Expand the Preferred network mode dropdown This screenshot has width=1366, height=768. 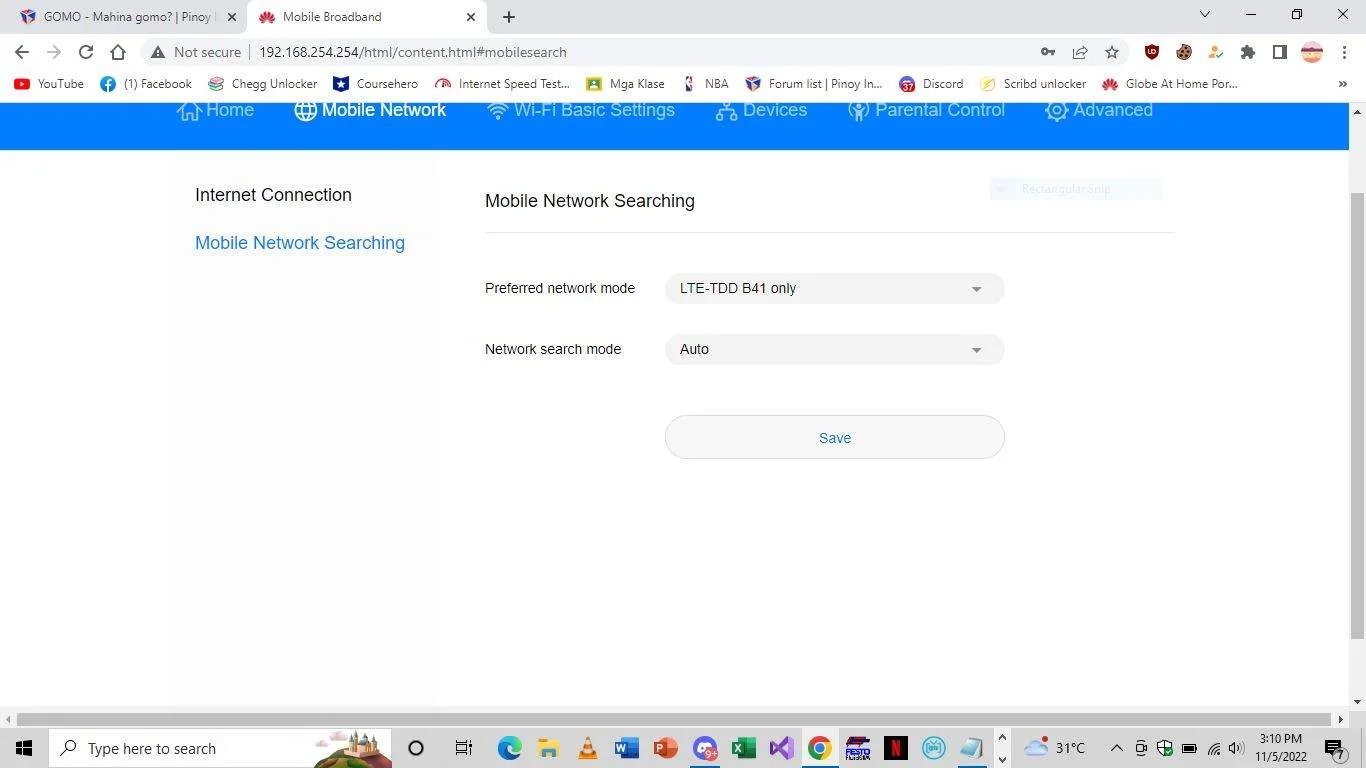pos(835,289)
